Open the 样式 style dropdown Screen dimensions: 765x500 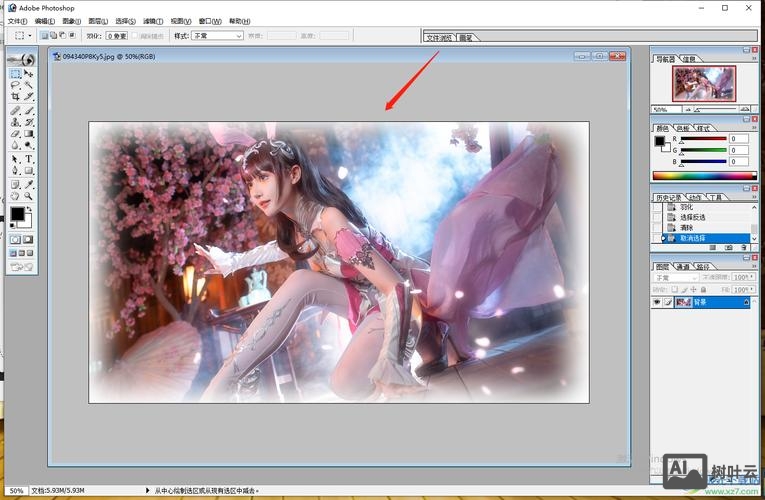pyautogui.click(x=218, y=36)
